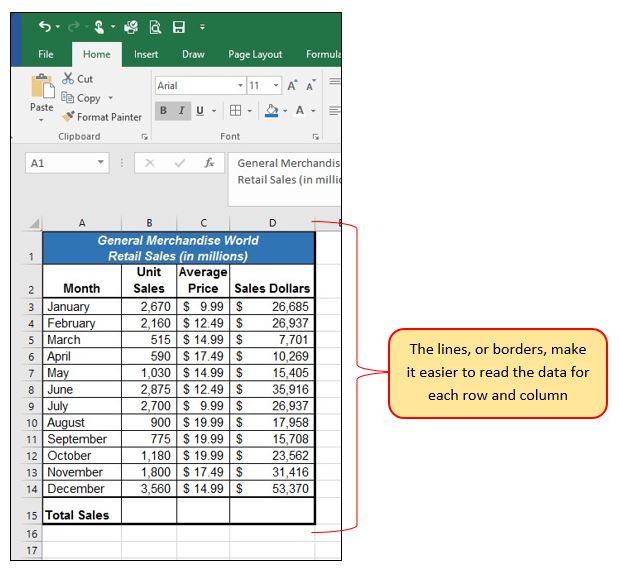Click the formula bar text area

[x=285, y=179]
